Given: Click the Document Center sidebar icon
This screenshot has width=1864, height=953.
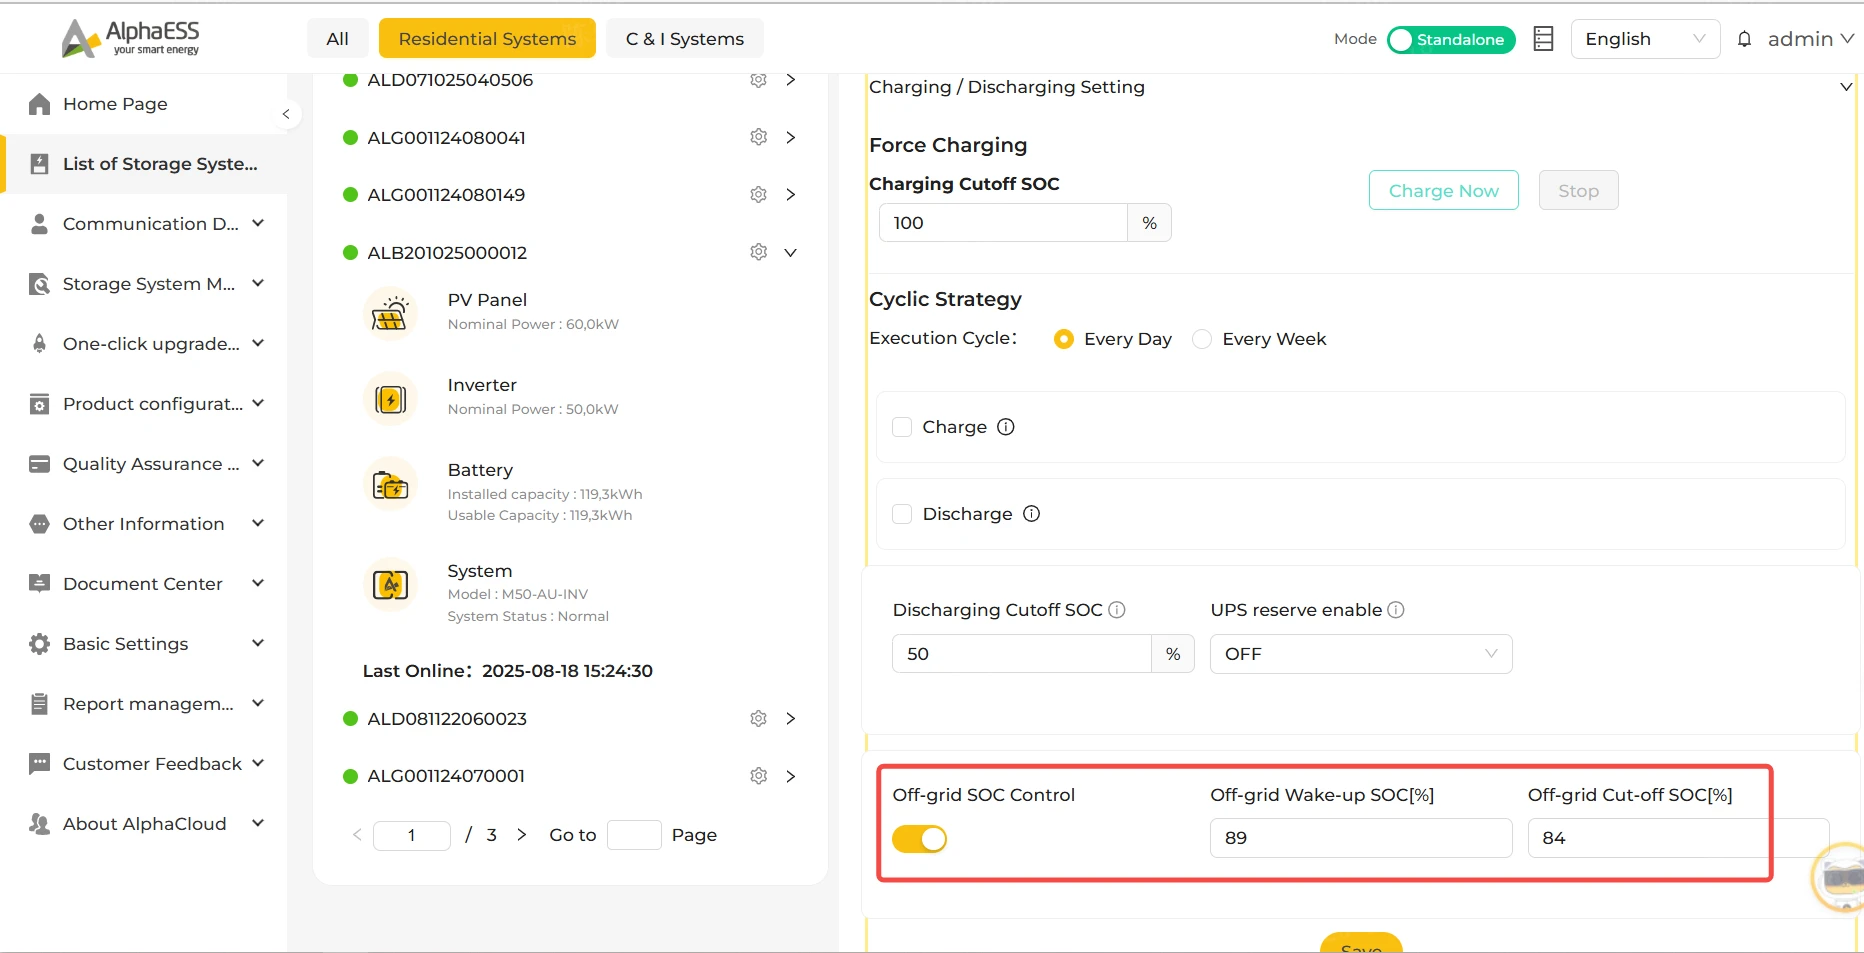Looking at the screenshot, I should [39, 584].
